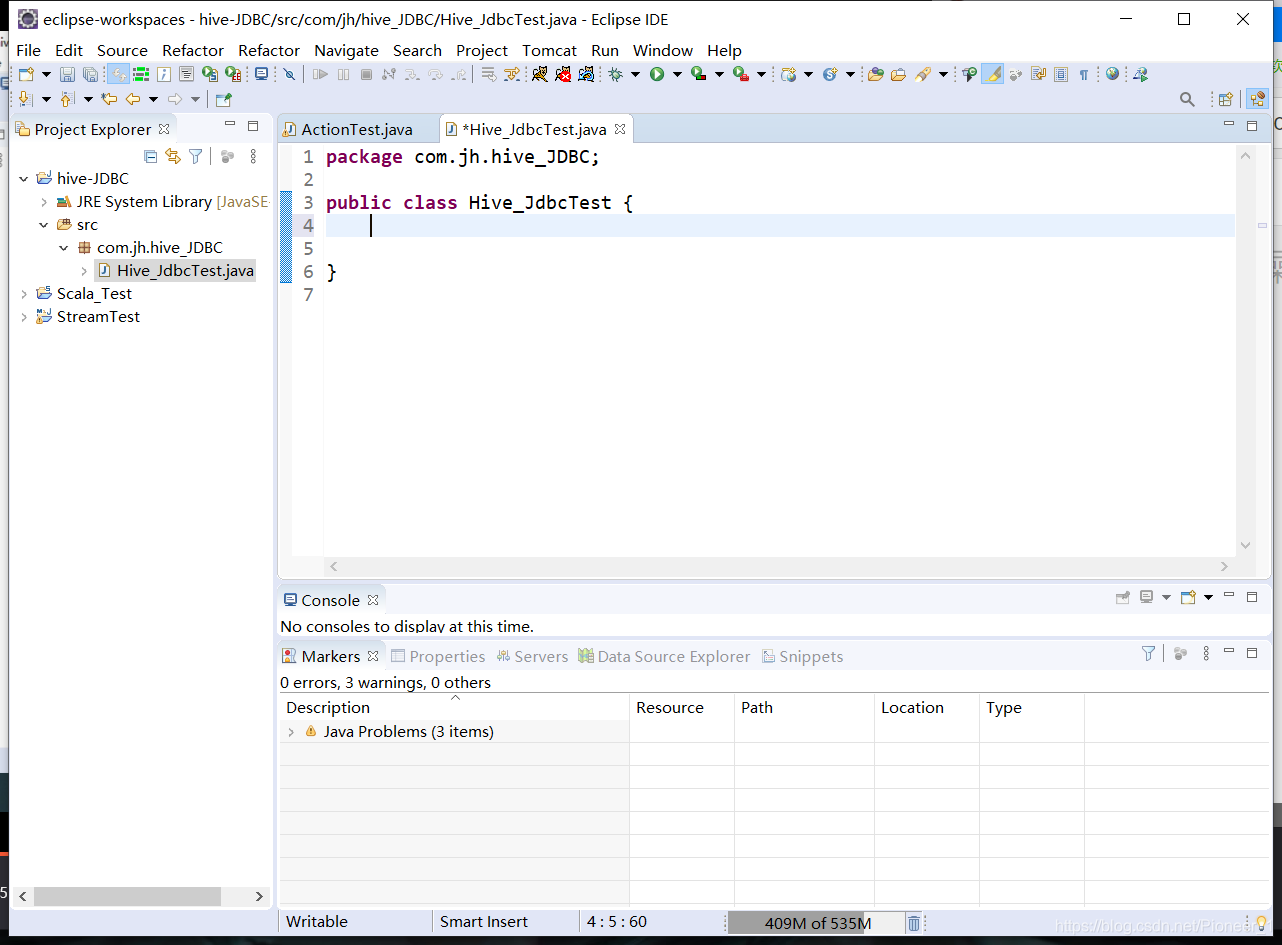Open the Markers view filter button
Viewport: 1282px width, 945px height.
pyautogui.click(x=1147, y=653)
